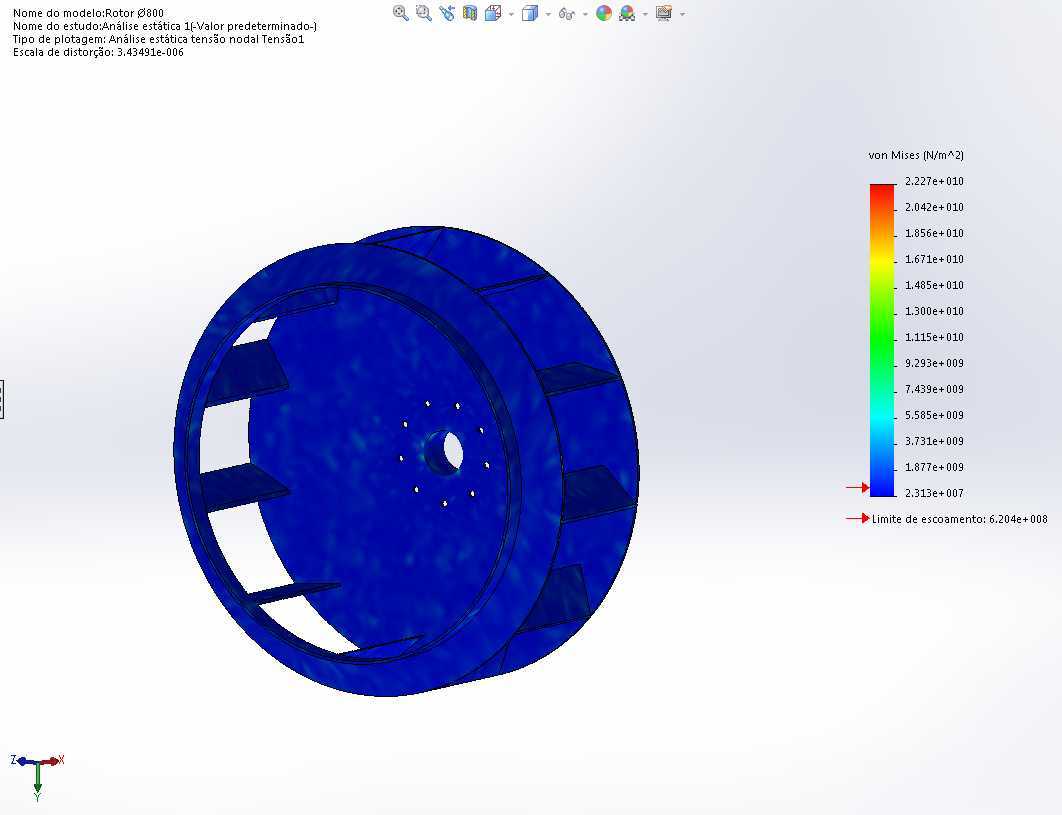1062x815 pixels.
Task: Activate the Section View icon
Action: (470, 13)
